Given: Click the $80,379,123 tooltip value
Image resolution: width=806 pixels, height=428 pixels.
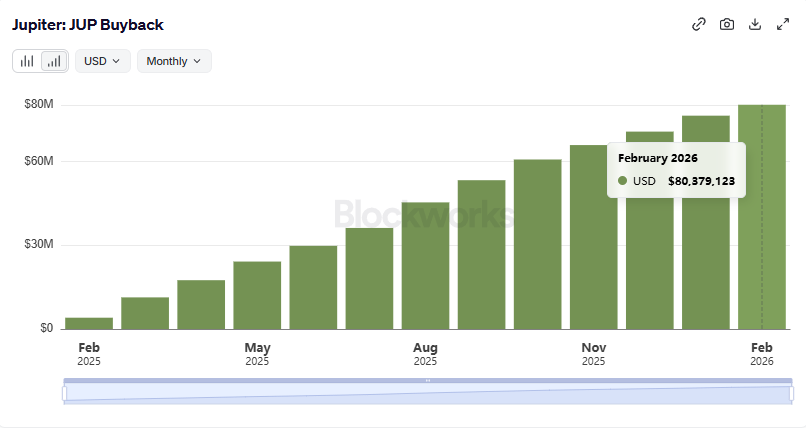Looking at the screenshot, I should (x=701, y=181).
